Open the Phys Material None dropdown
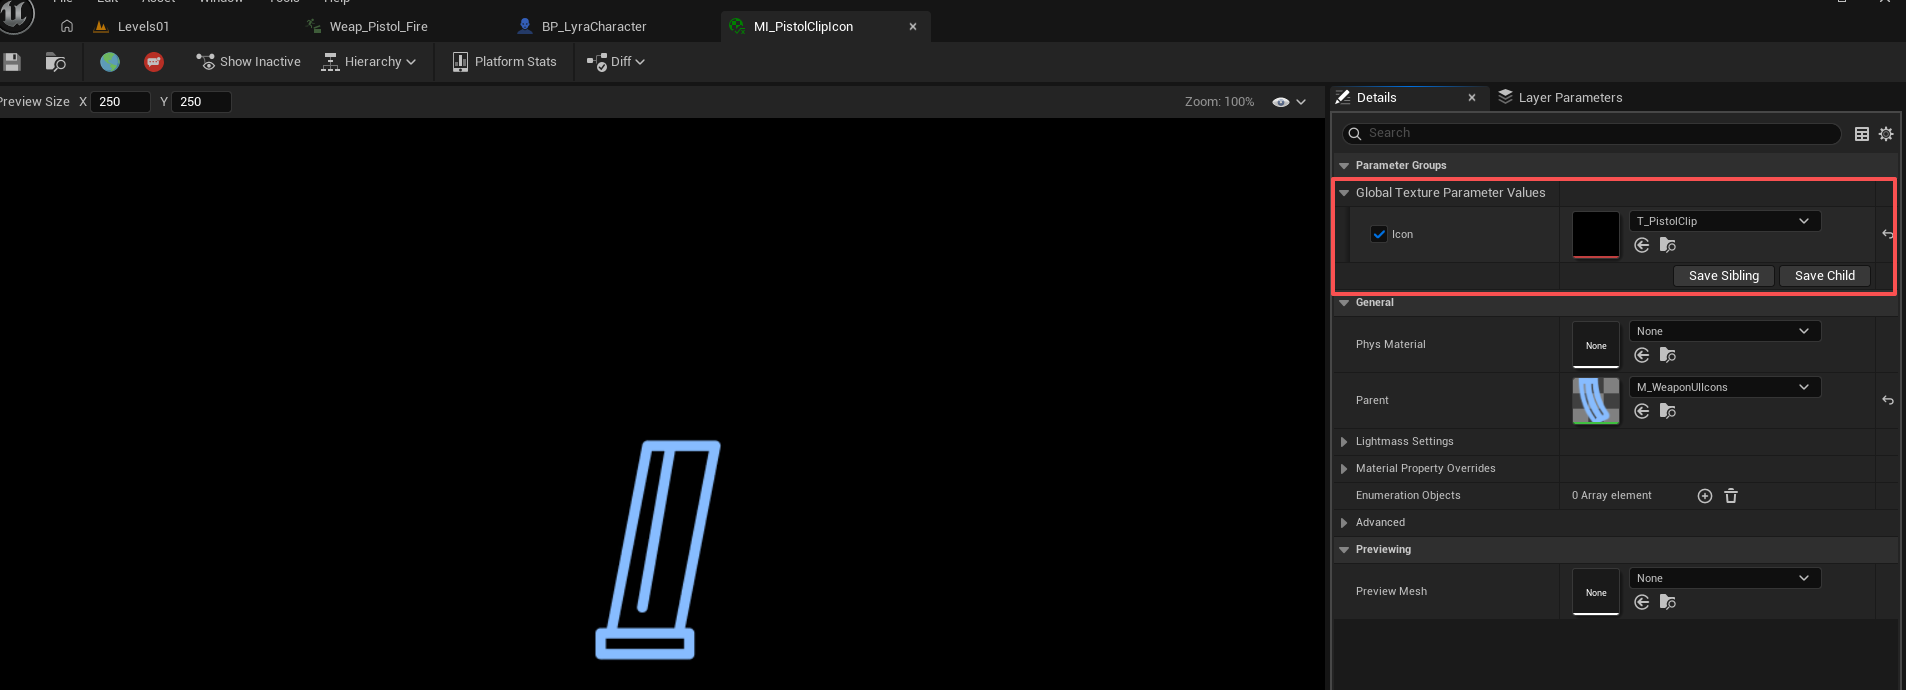This screenshot has width=1906, height=690. coord(1724,331)
